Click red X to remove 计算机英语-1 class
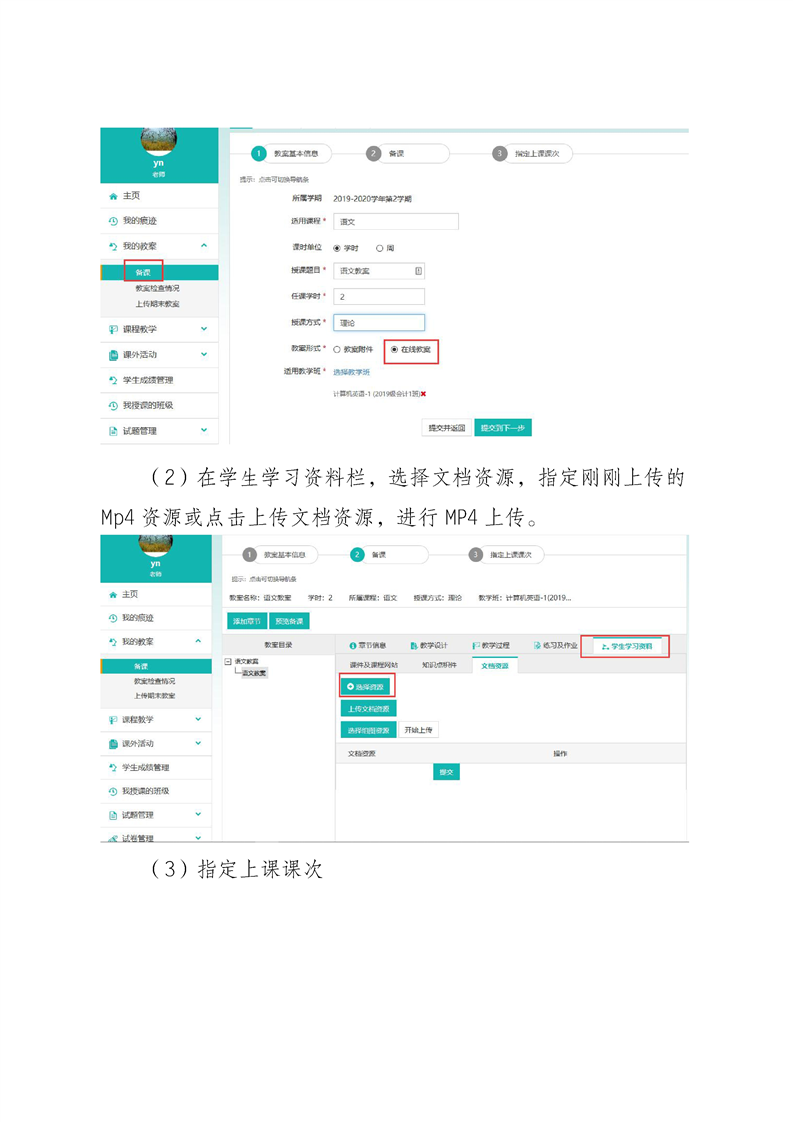 (x=424, y=394)
